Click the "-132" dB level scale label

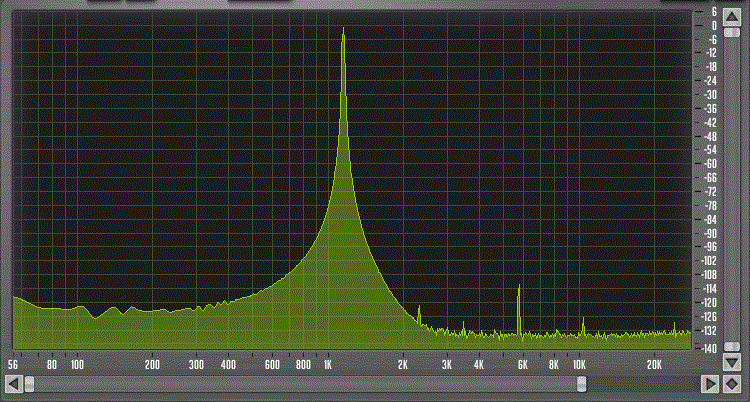coord(710,330)
